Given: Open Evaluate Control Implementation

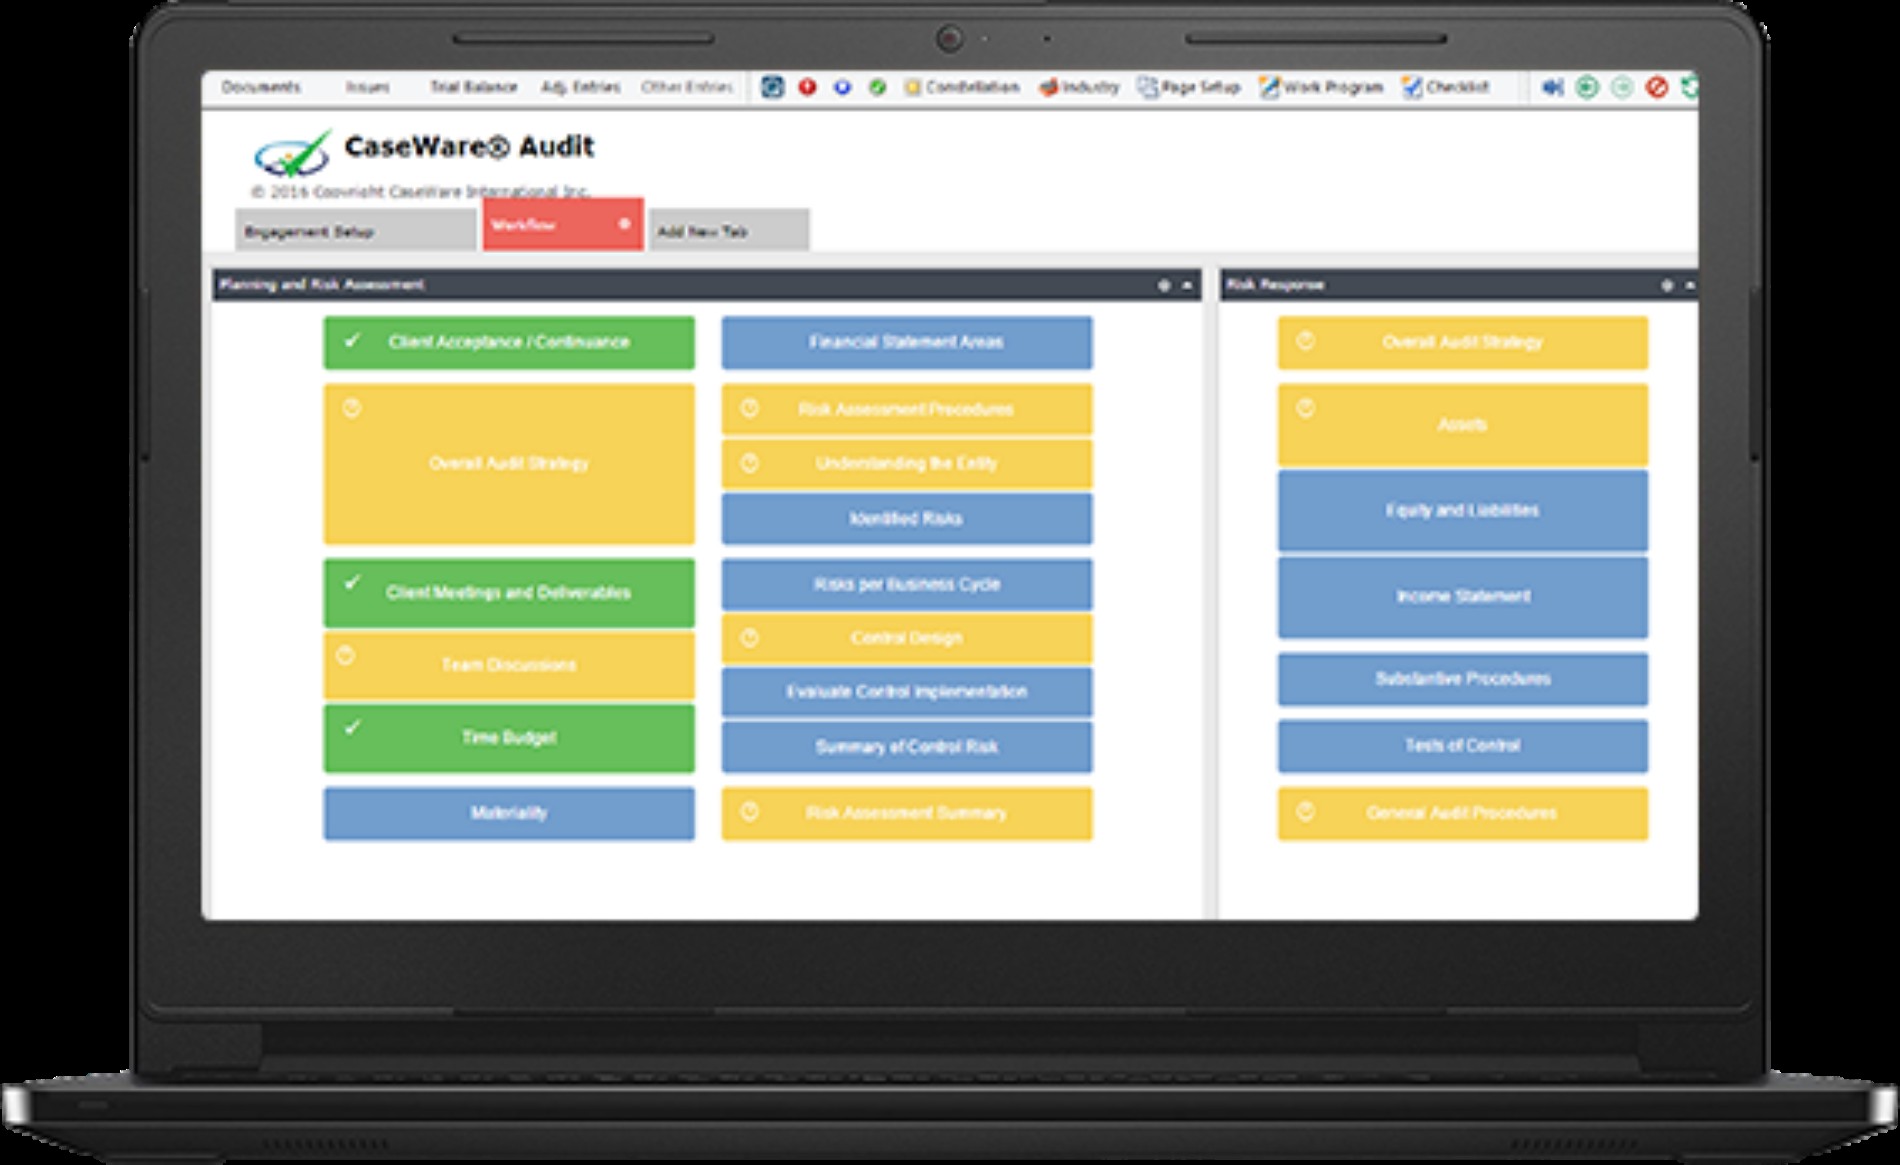Looking at the screenshot, I should pyautogui.click(x=907, y=692).
